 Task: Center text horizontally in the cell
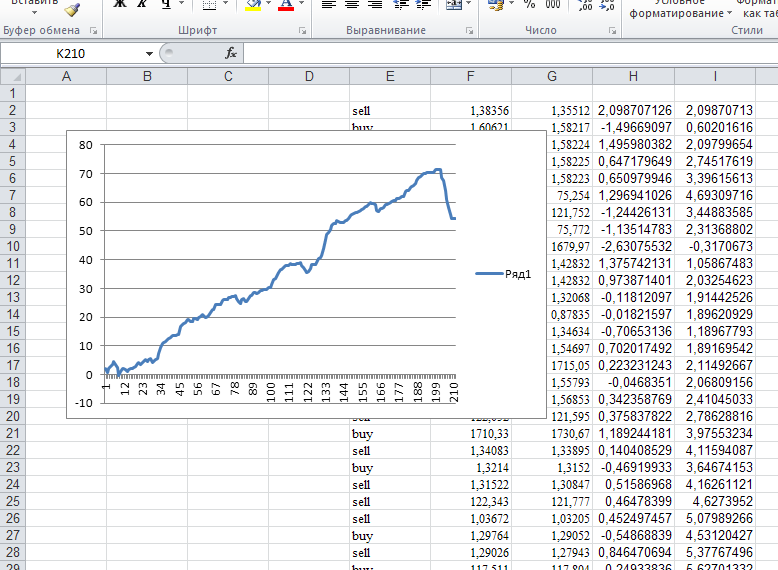[x=352, y=4]
